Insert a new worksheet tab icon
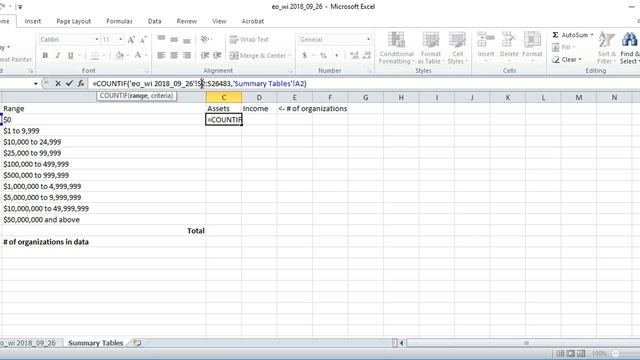 pyautogui.click(x=137, y=343)
